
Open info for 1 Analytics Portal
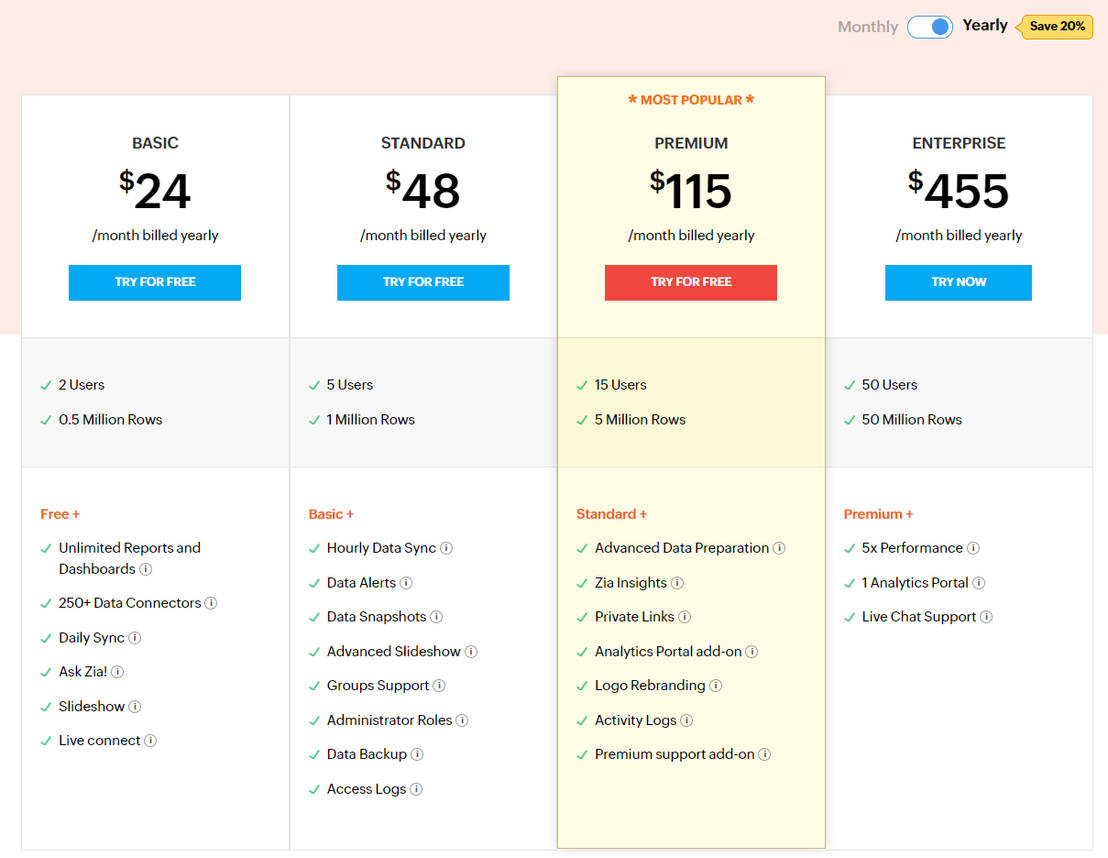[x=979, y=583]
